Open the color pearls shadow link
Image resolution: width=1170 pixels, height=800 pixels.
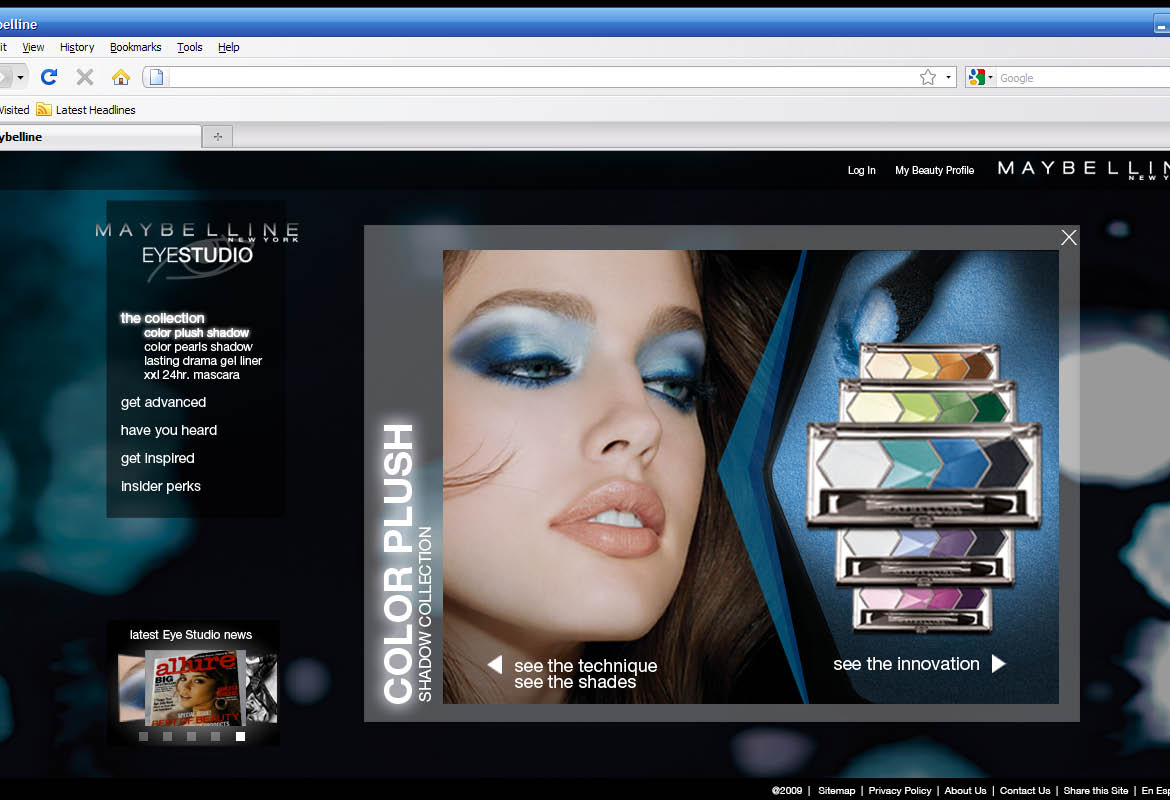coord(198,347)
